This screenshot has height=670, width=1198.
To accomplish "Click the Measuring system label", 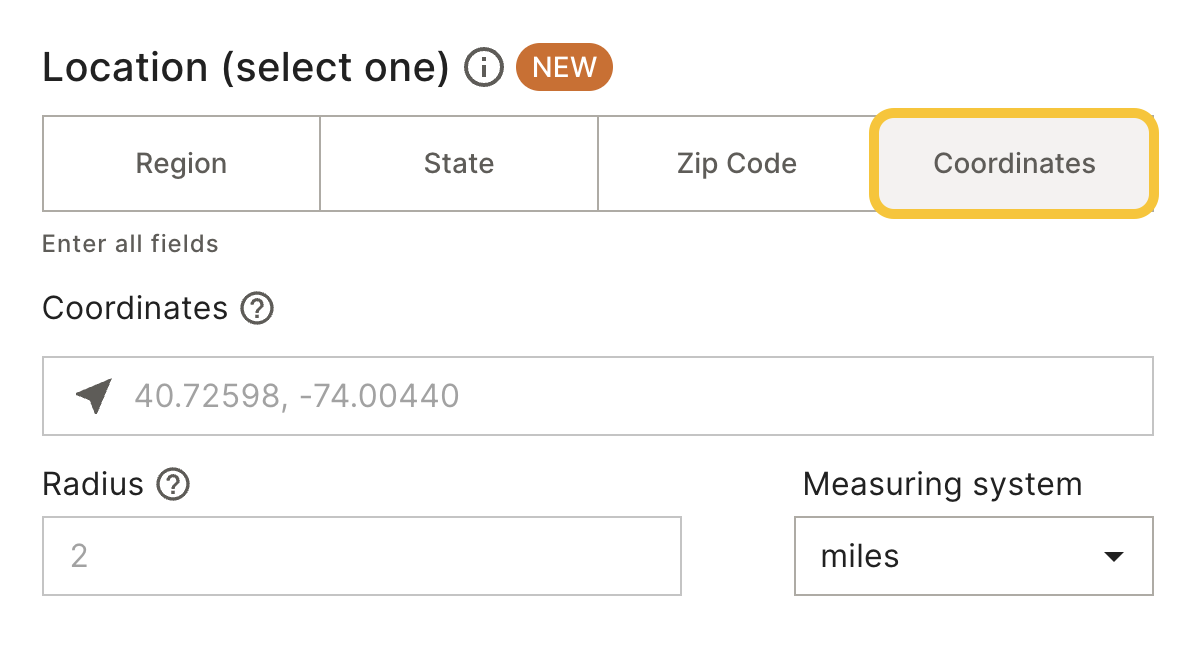I will [942, 484].
